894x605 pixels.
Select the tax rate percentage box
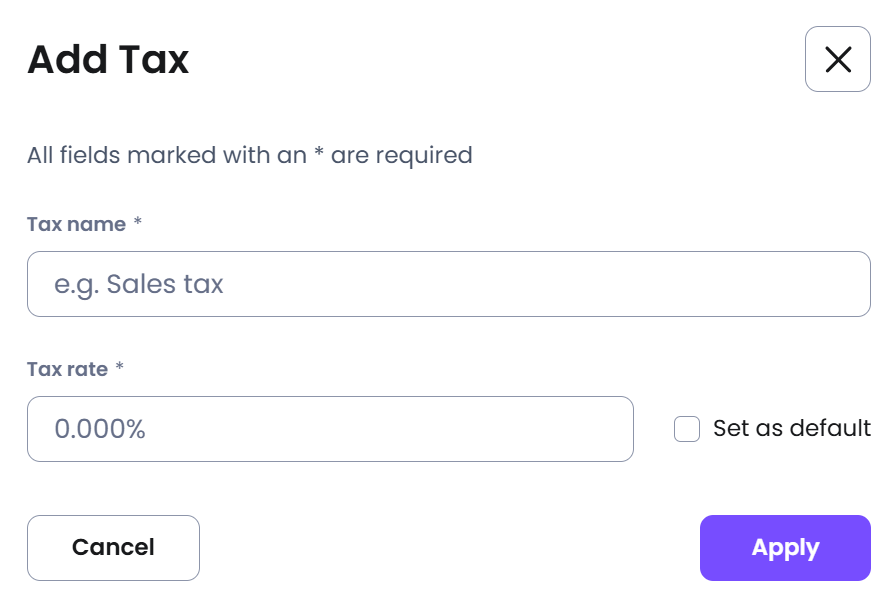click(330, 429)
